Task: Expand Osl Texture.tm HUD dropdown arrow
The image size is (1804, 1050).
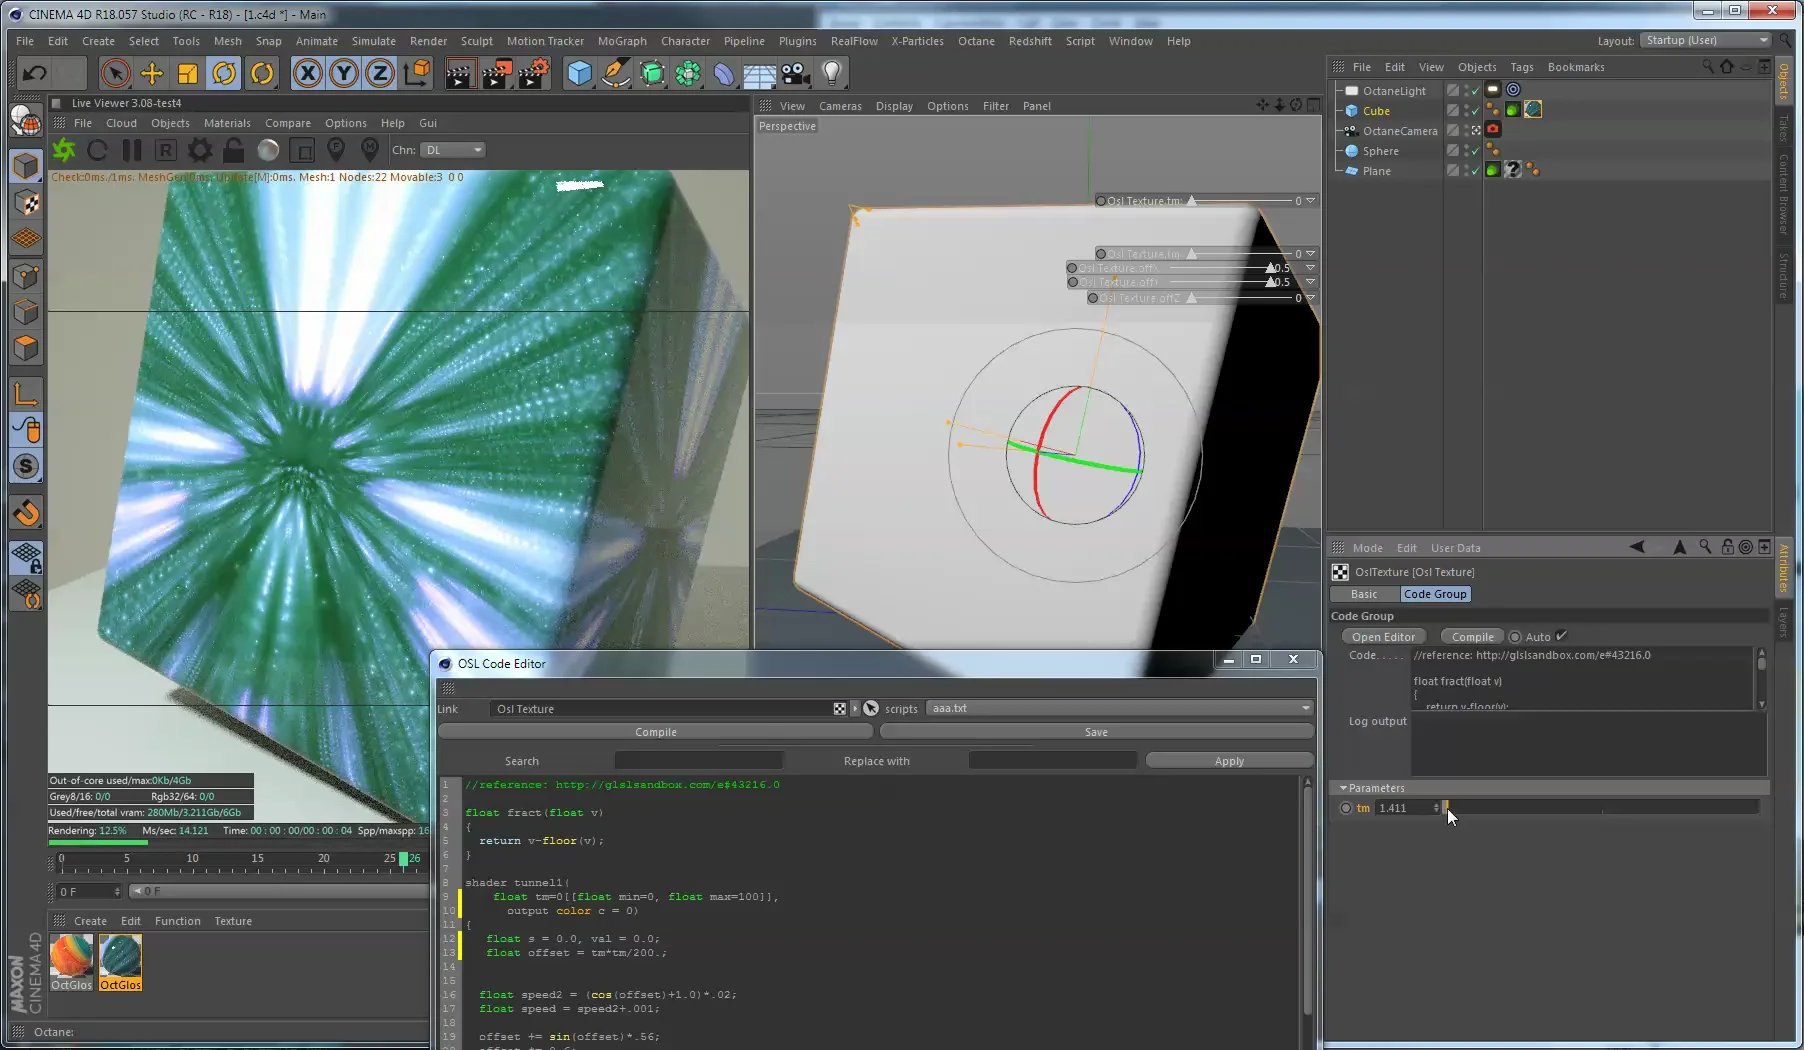Action: coord(1310,201)
